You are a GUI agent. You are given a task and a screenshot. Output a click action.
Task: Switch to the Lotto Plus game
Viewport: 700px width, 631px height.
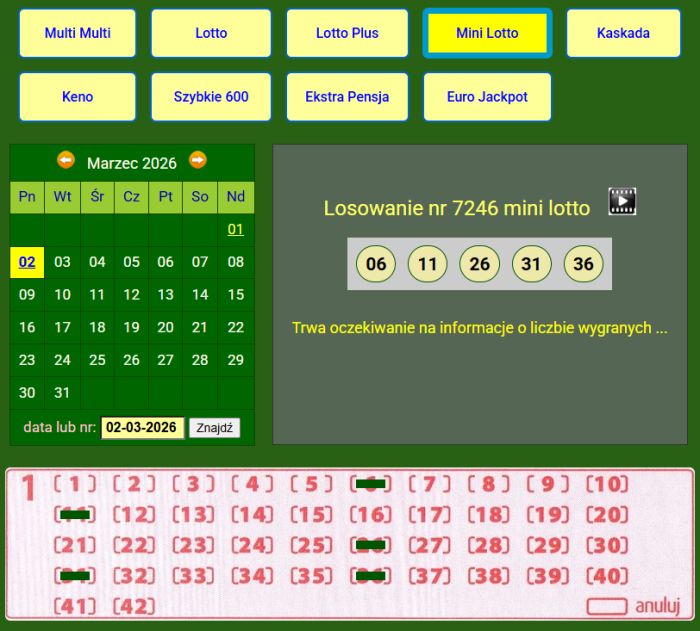click(347, 33)
